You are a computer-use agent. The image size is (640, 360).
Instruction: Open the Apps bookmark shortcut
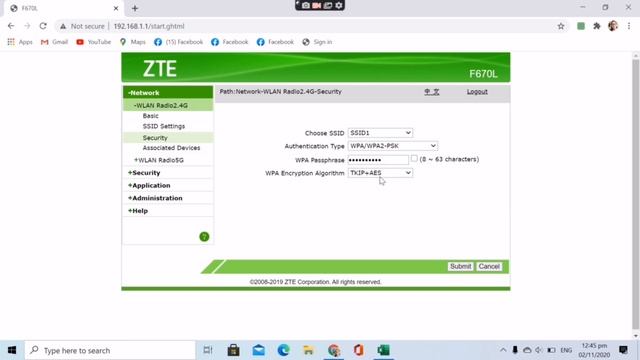20,42
